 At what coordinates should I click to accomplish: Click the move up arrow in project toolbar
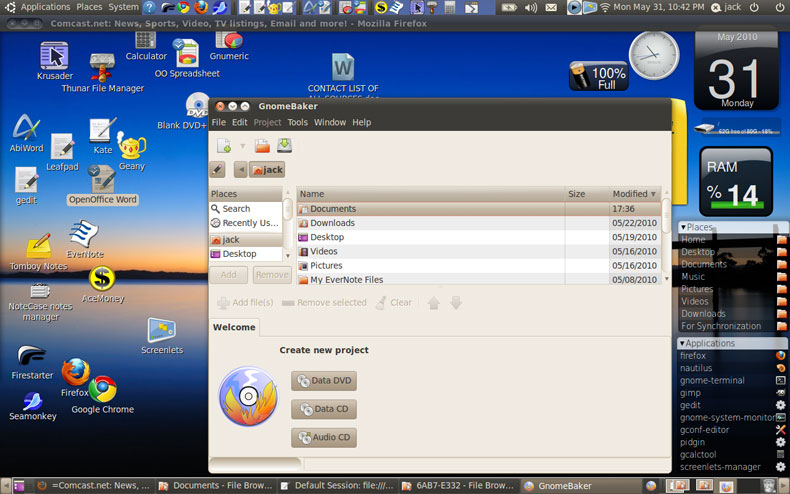click(433, 303)
